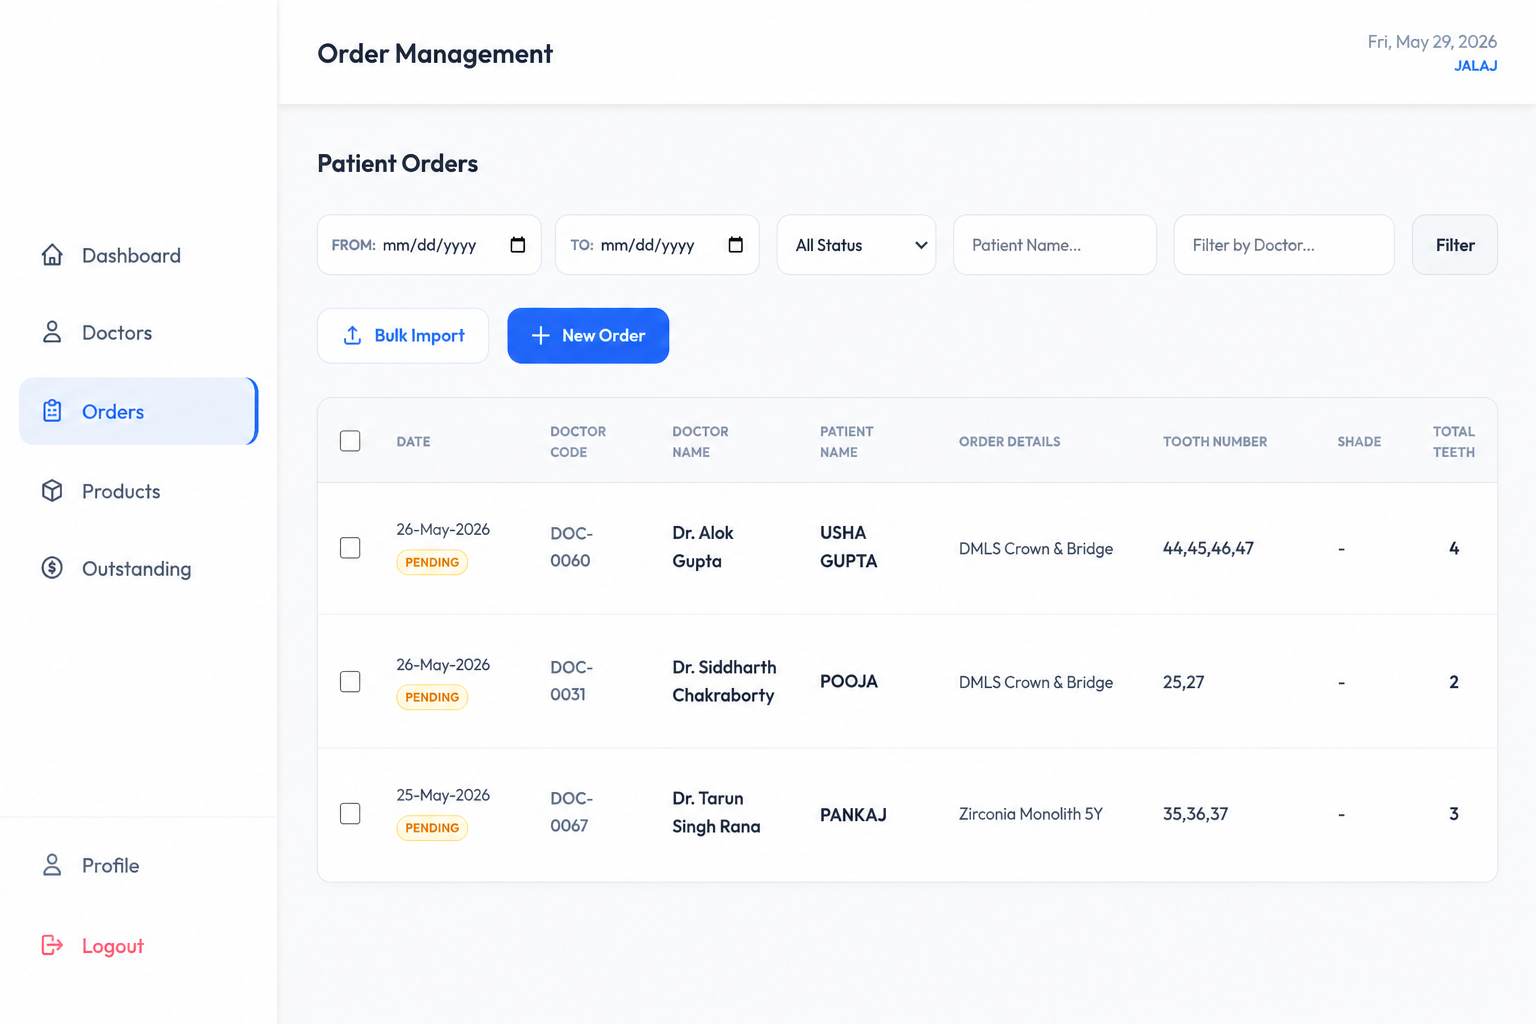Click the ORDER DETAILS column header
Viewport: 1536px width, 1024px height.
tap(1009, 442)
